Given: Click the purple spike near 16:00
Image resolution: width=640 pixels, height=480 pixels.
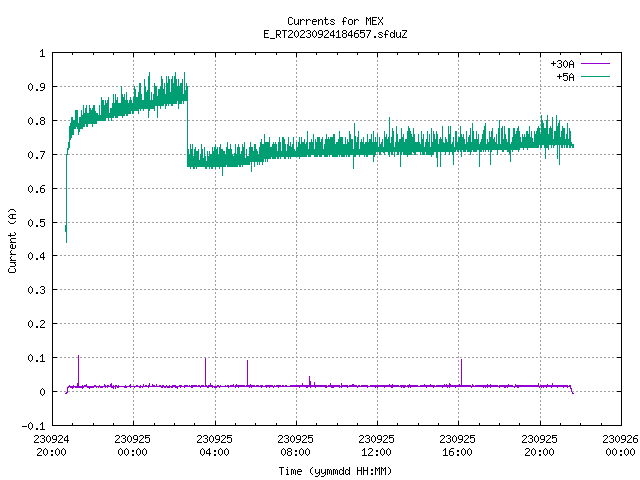Looking at the screenshot, I should (461, 372).
